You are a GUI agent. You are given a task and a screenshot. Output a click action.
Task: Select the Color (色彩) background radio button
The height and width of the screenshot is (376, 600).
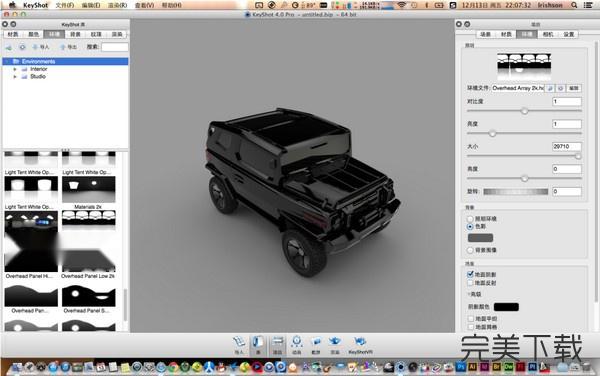pyautogui.click(x=470, y=226)
